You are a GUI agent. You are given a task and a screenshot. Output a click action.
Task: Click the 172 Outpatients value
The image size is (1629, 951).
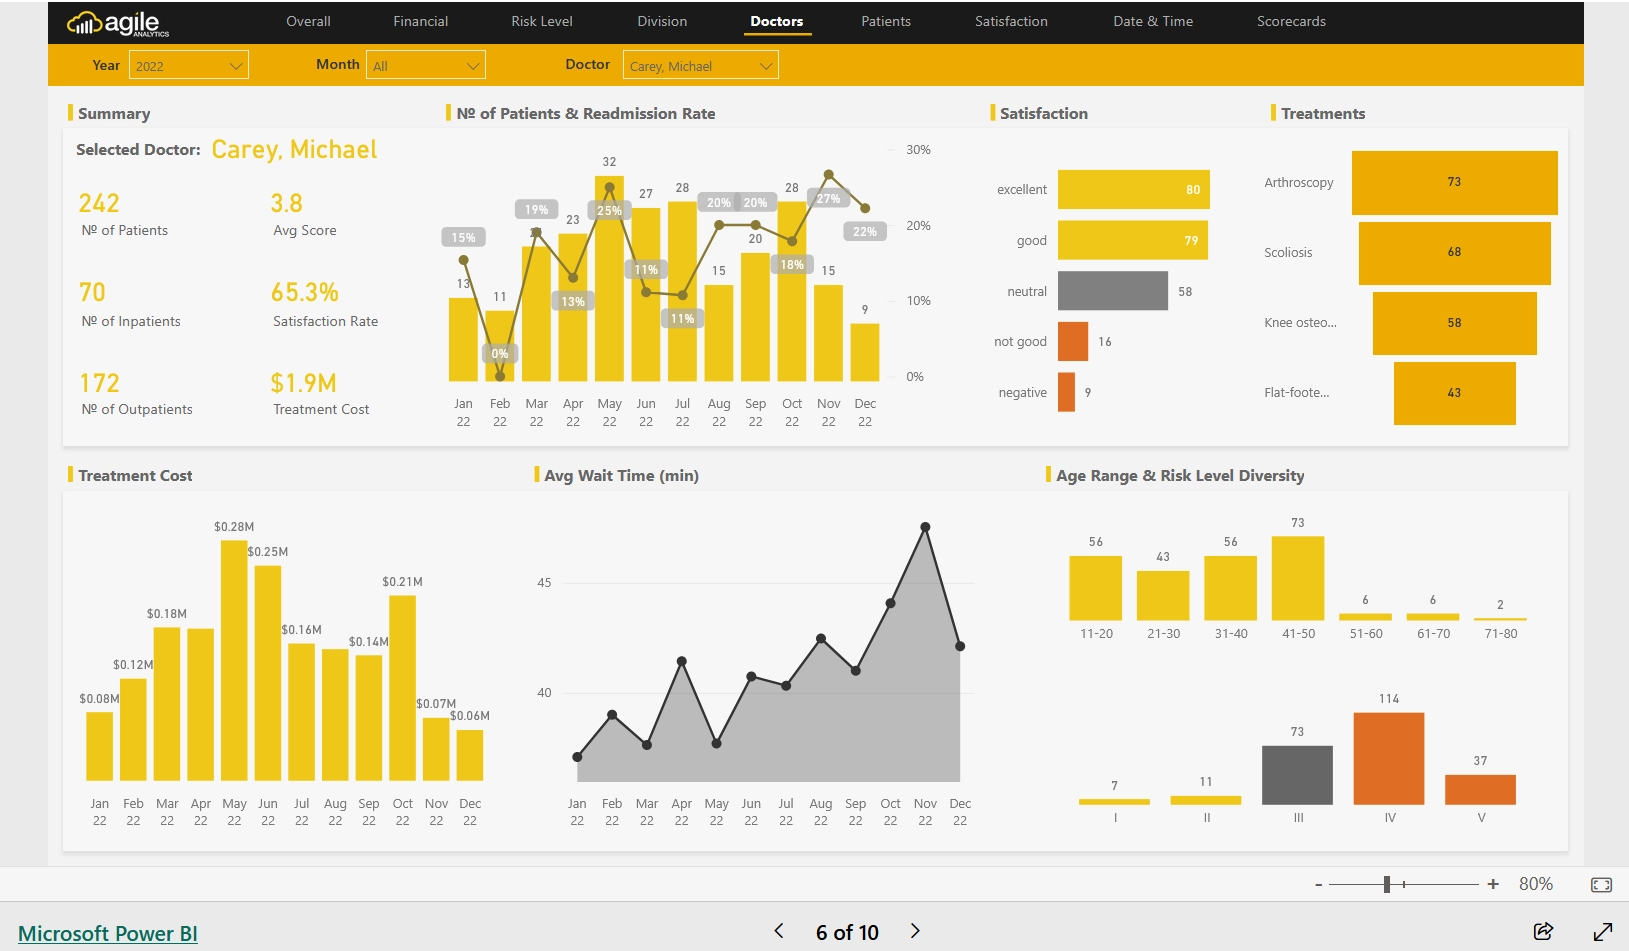[x=99, y=383]
